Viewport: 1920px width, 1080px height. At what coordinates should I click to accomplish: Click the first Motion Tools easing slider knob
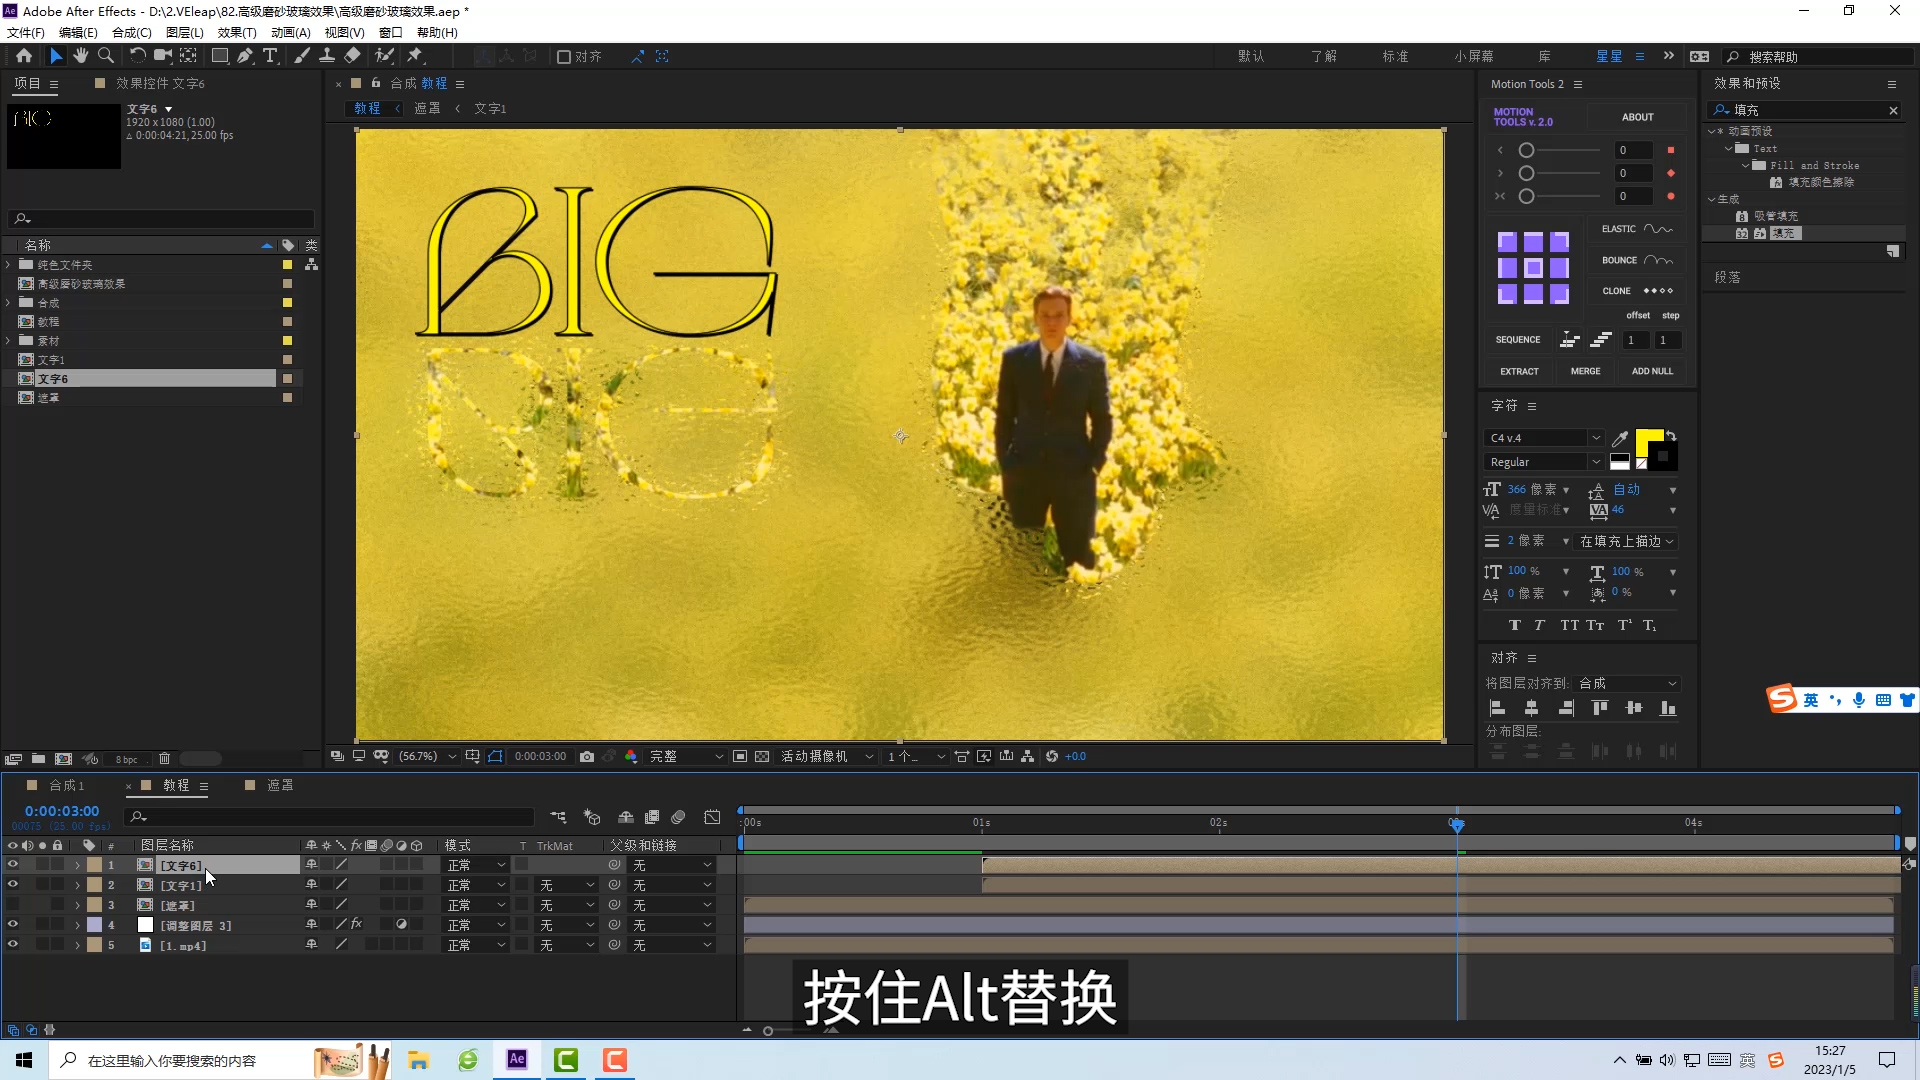pyautogui.click(x=1526, y=150)
